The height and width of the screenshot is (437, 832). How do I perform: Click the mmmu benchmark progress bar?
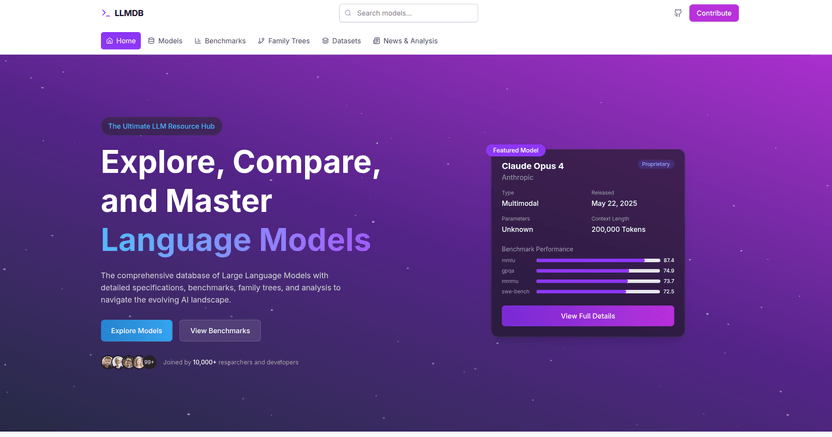(598, 281)
